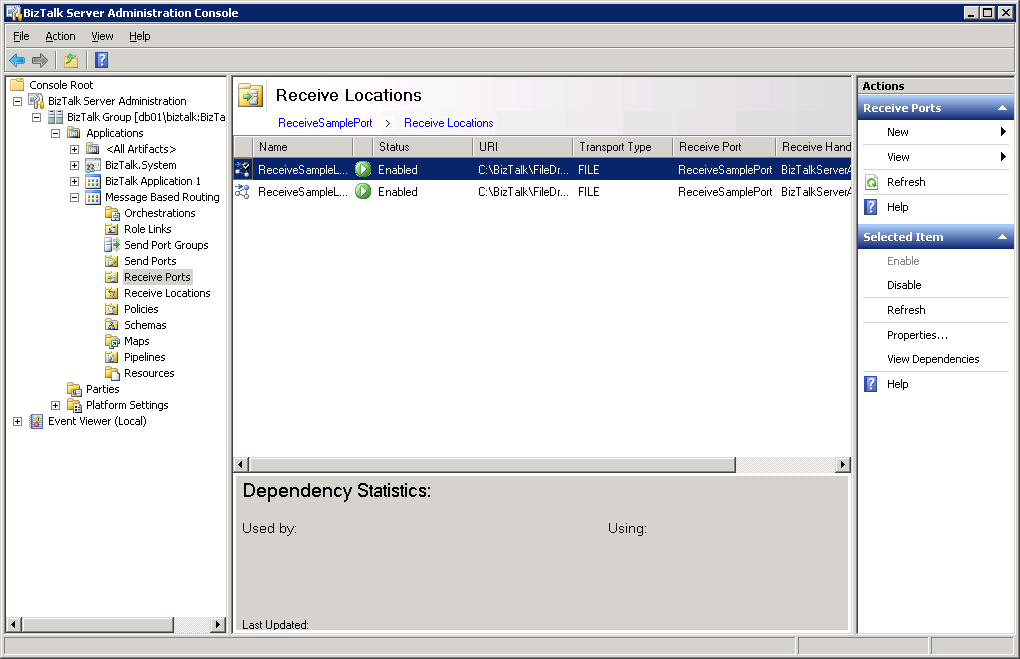The width and height of the screenshot is (1020, 659).
Task: Click the green Enabled status icon in second row
Action: (x=363, y=191)
